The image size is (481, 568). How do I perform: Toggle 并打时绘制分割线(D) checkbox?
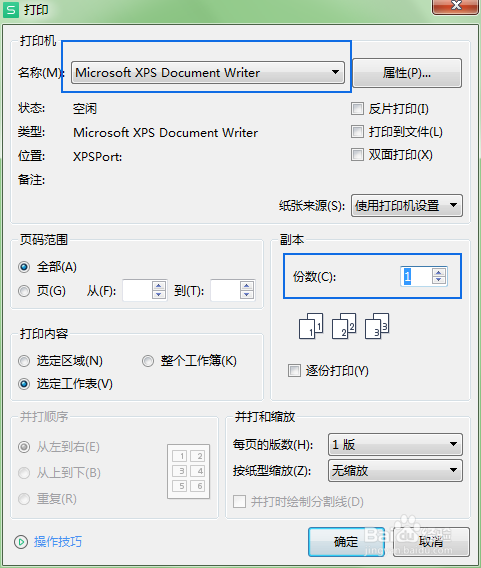[239, 502]
